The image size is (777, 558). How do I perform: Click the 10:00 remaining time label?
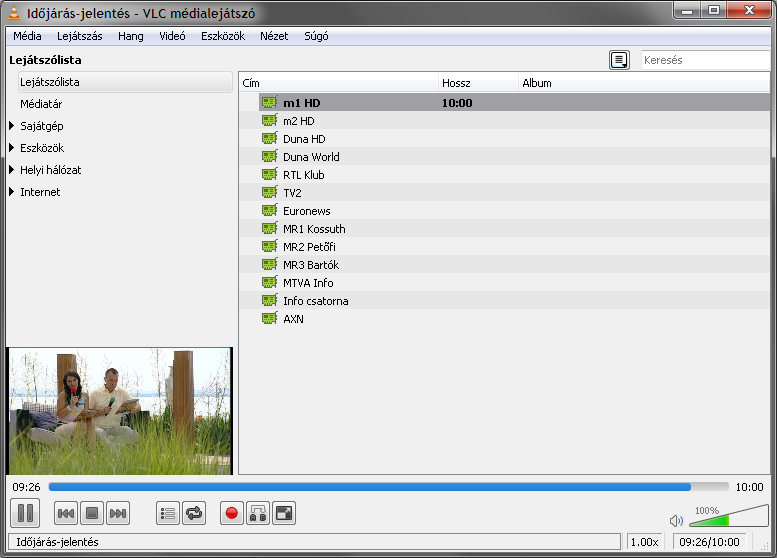(749, 487)
